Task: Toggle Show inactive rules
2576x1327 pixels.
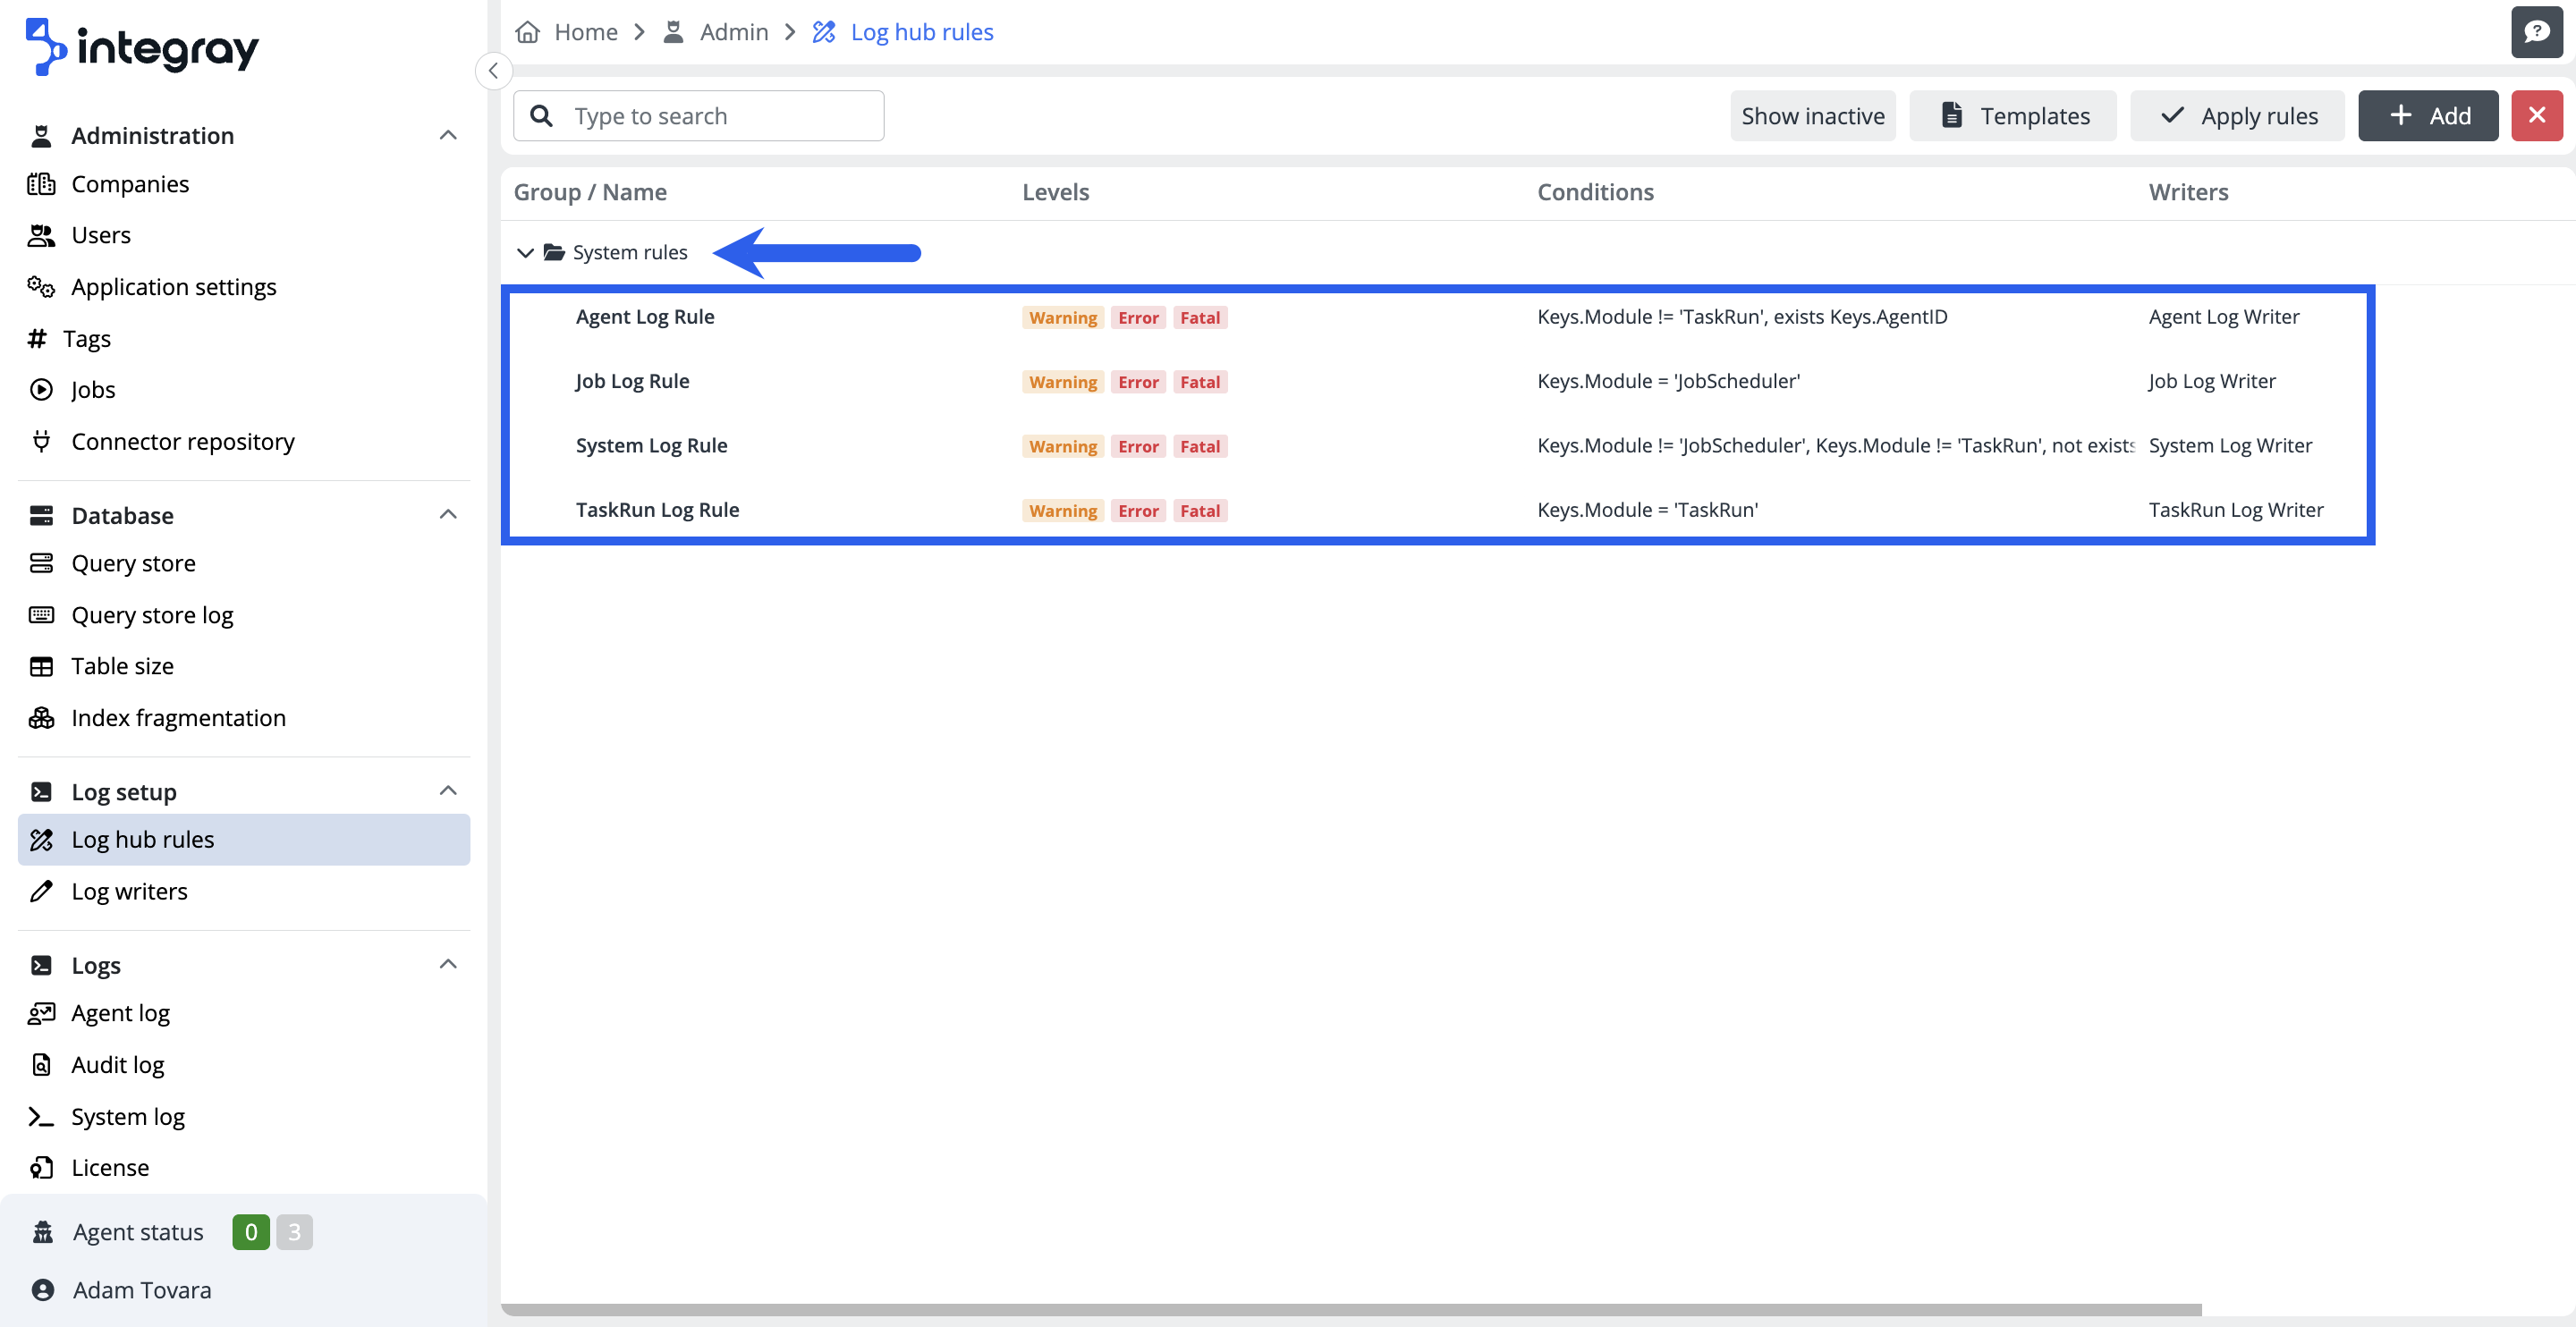Action: [x=1812, y=116]
